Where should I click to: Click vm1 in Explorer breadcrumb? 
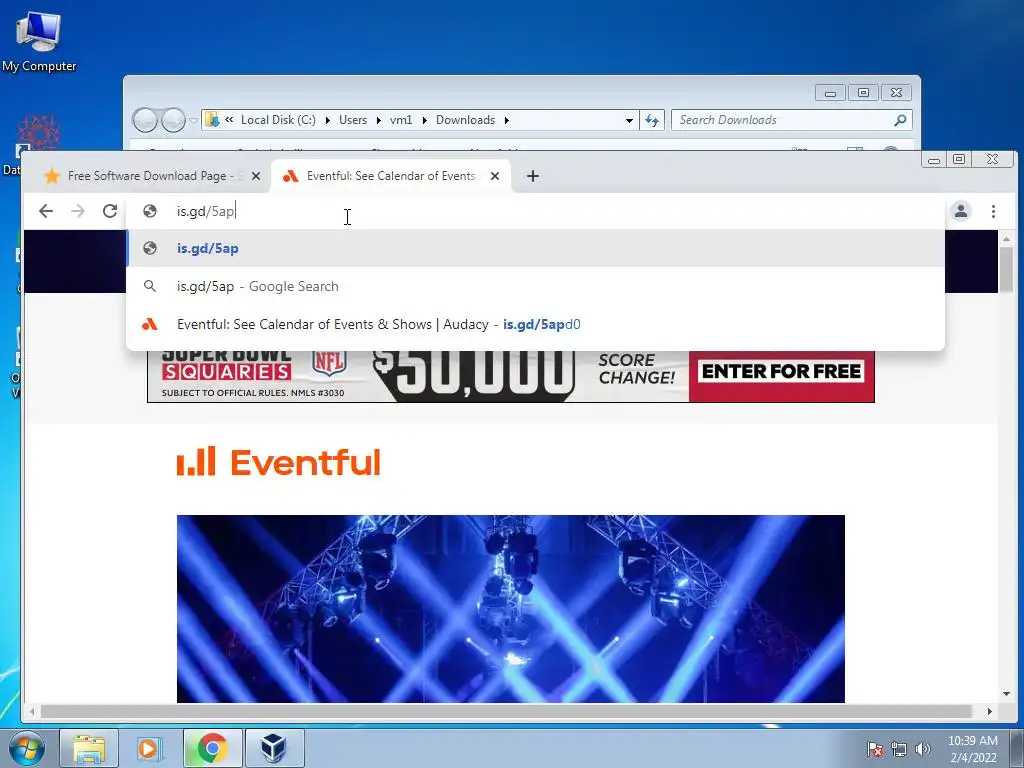pyautogui.click(x=401, y=120)
